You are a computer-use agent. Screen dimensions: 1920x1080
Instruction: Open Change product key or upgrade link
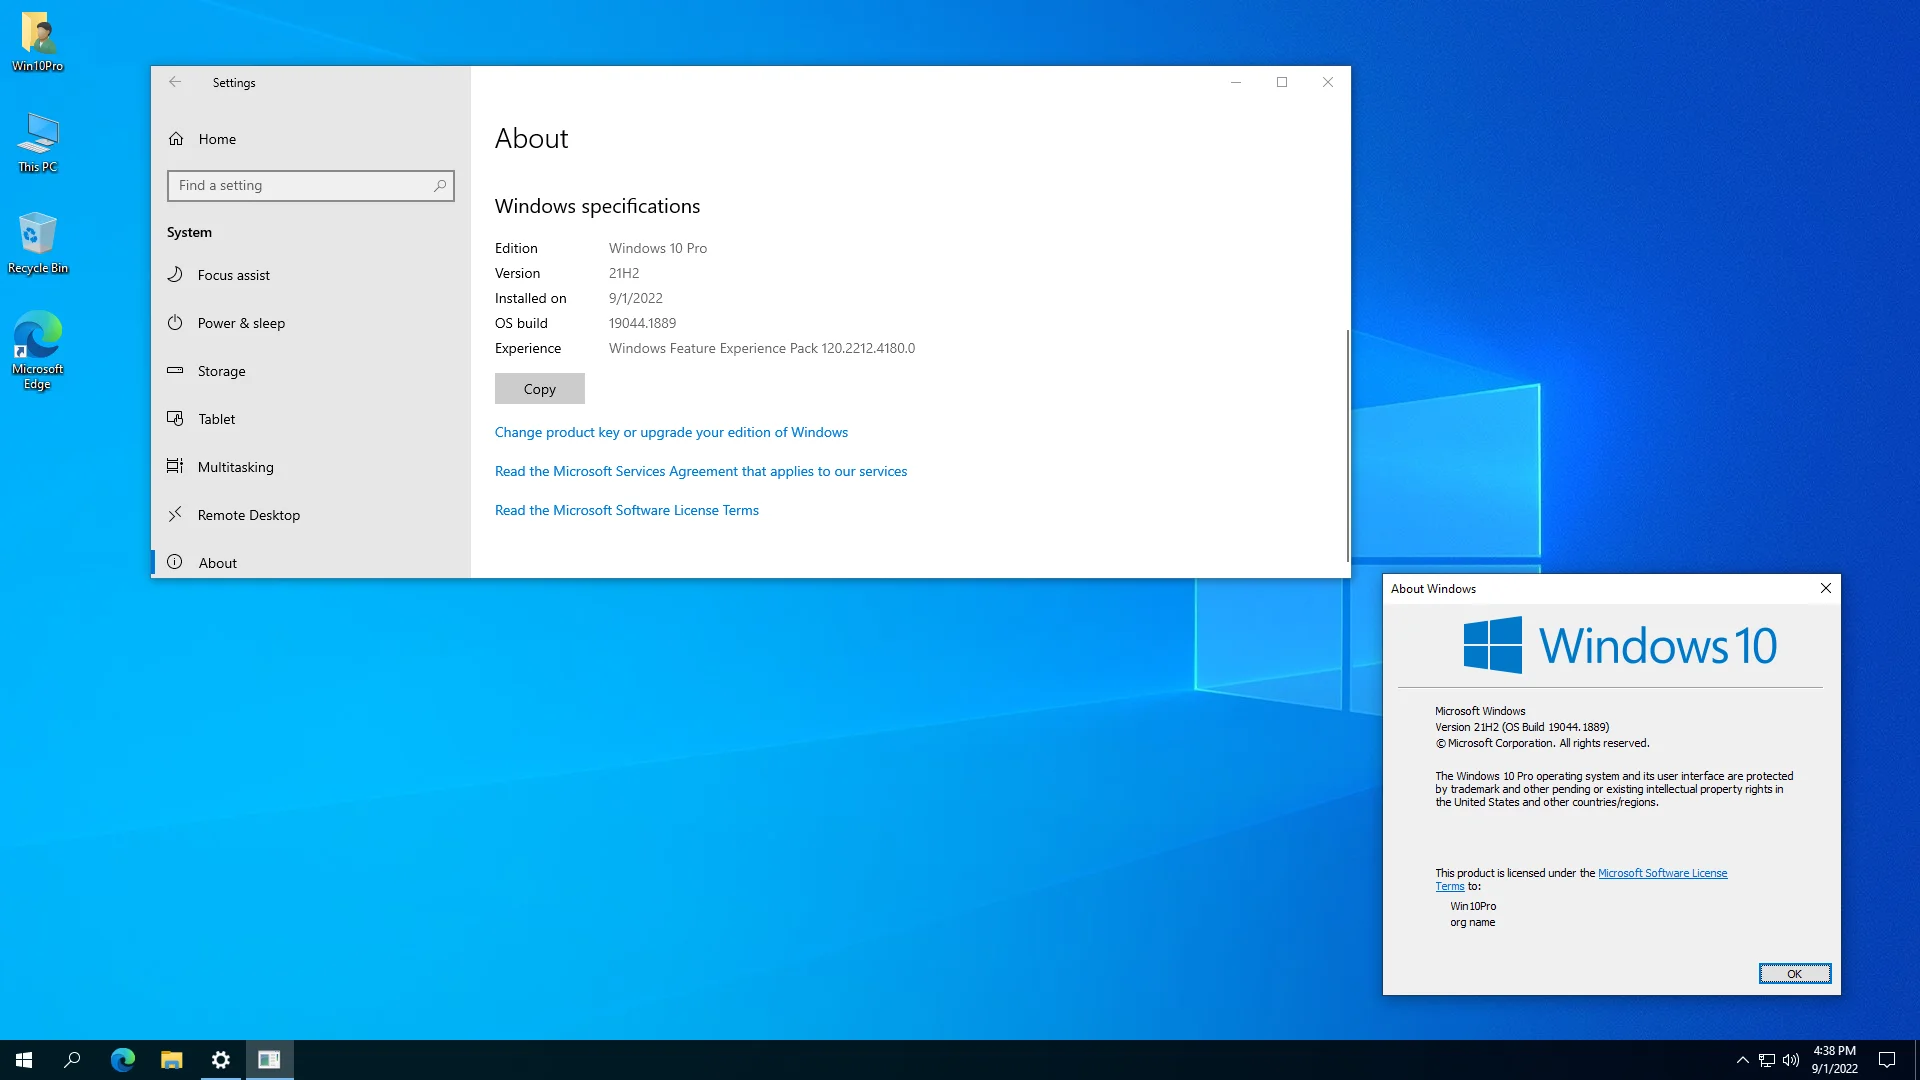point(671,432)
